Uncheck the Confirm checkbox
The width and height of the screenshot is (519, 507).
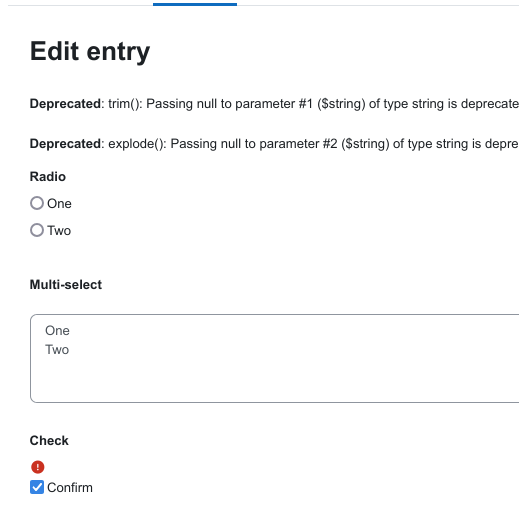[37, 487]
